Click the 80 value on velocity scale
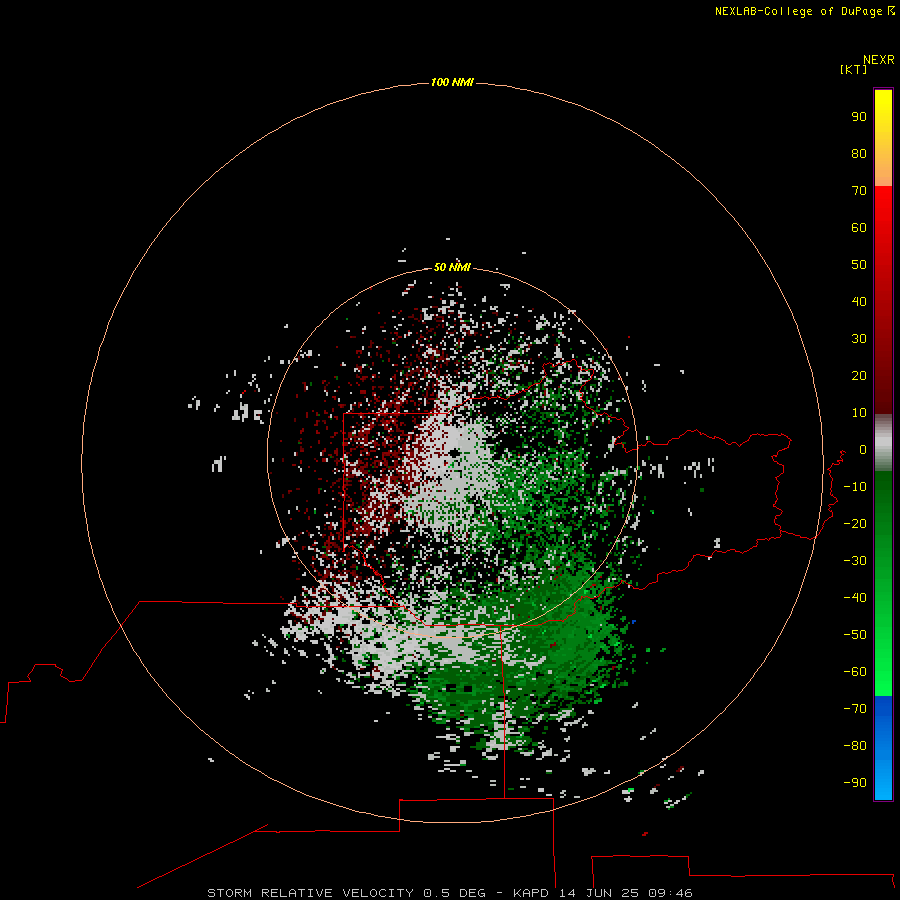Viewport: 900px width, 900px height. click(859, 153)
